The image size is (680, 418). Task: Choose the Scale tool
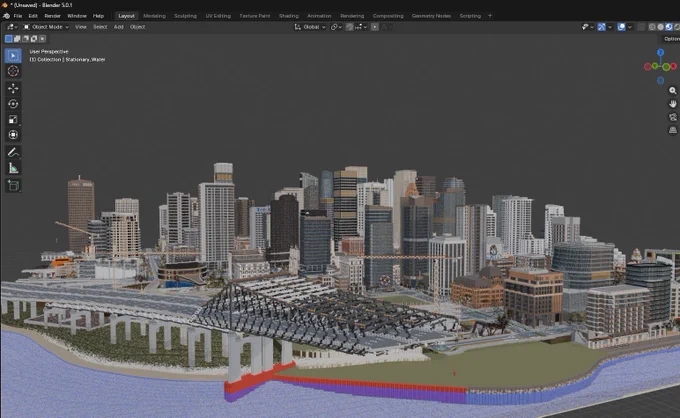(13, 119)
